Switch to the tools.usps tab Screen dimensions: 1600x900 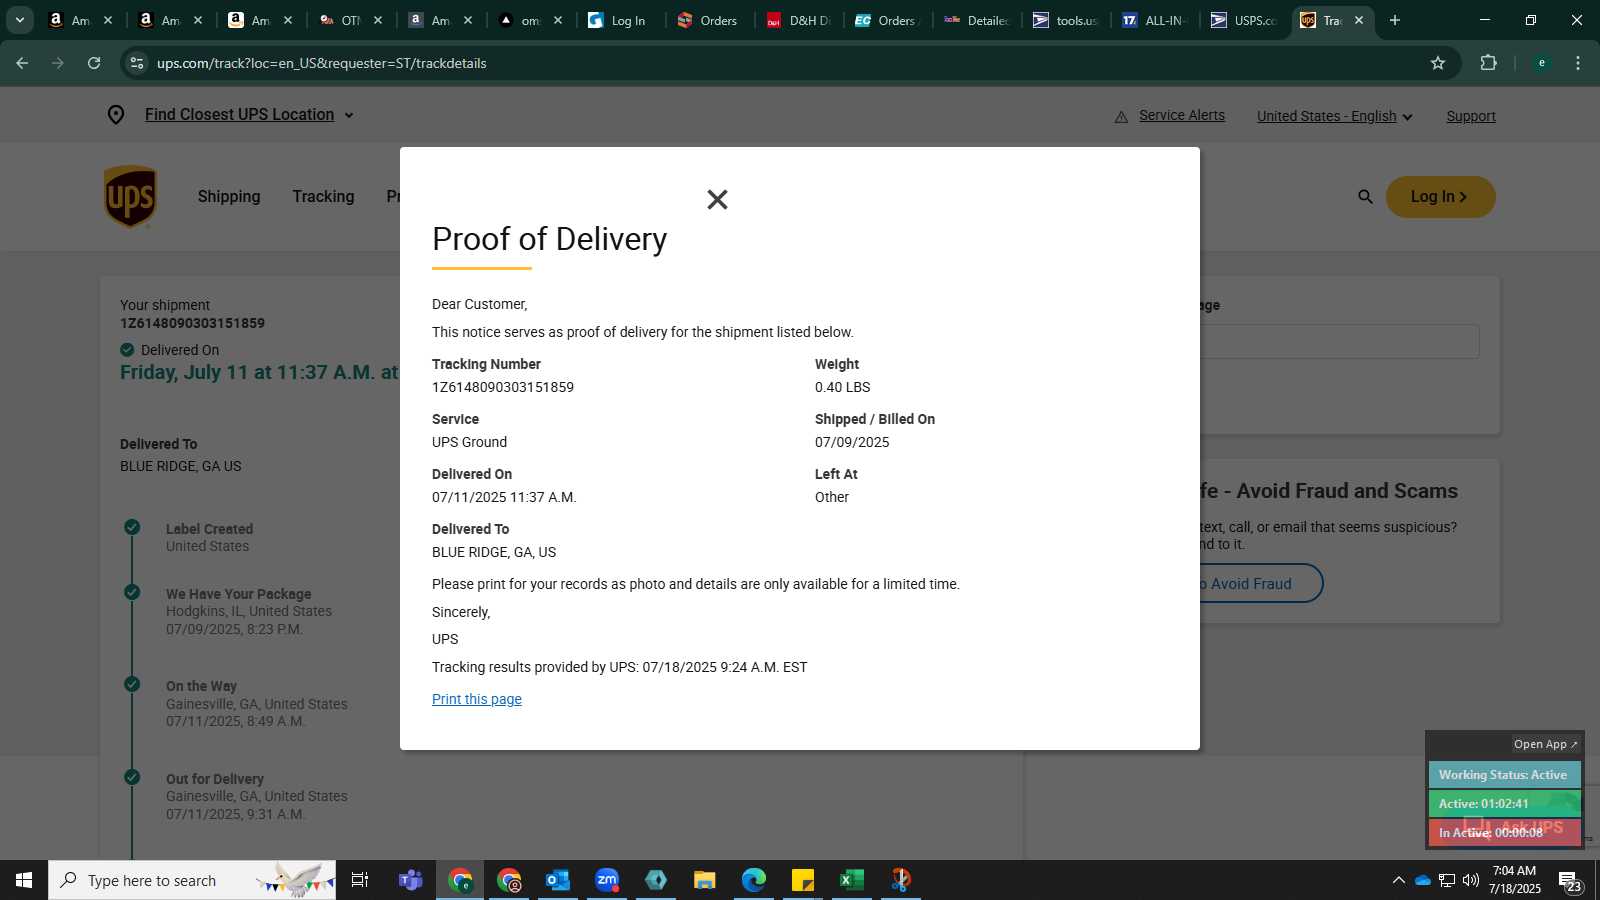click(x=1066, y=20)
